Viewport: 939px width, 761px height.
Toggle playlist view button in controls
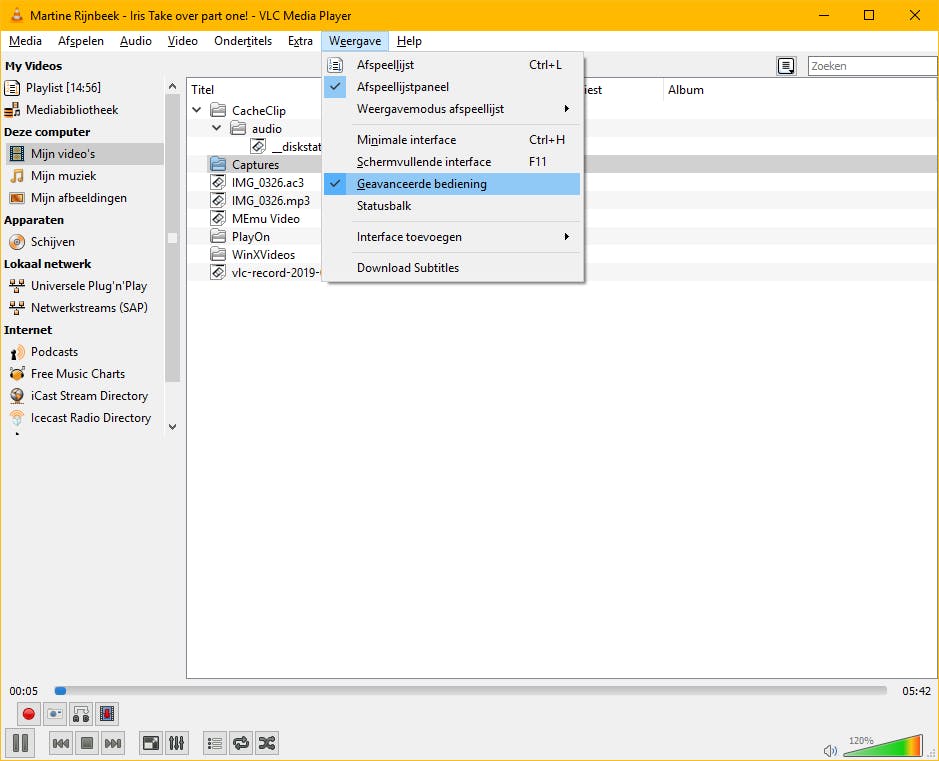[x=215, y=744]
